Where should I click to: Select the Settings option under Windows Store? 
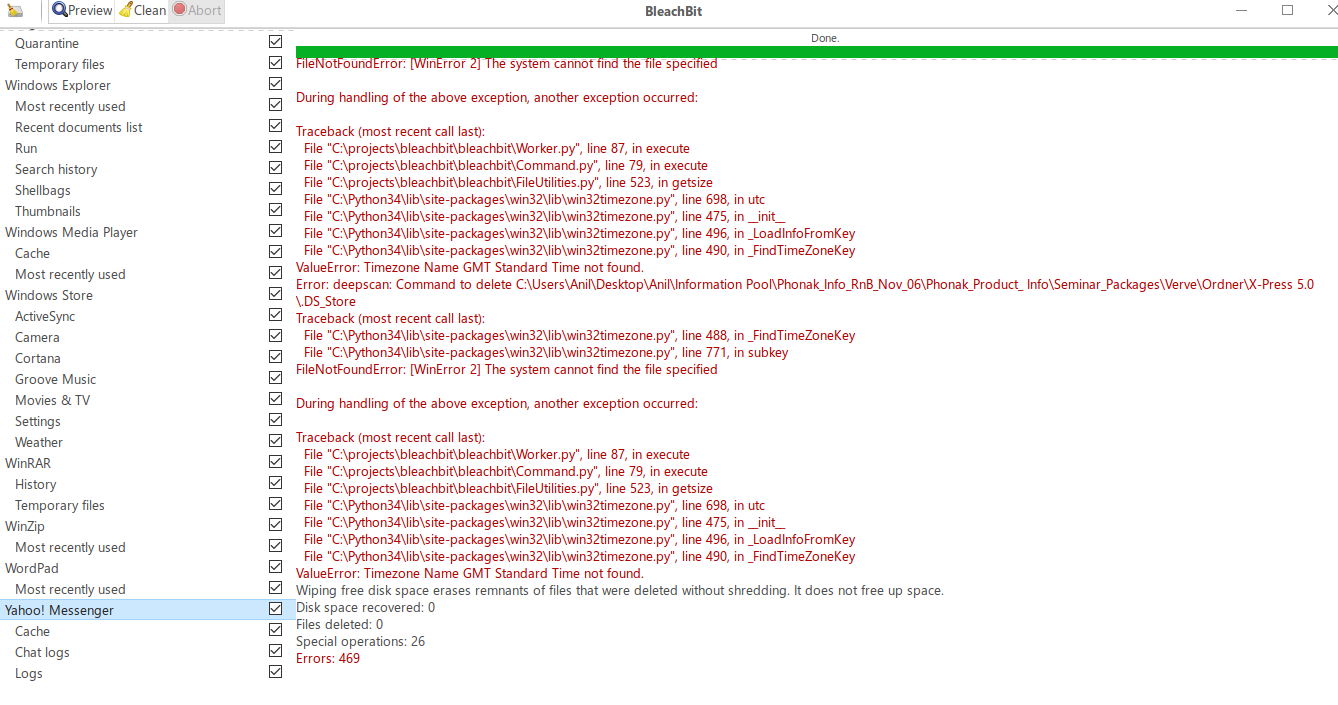click(x=38, y=421)
